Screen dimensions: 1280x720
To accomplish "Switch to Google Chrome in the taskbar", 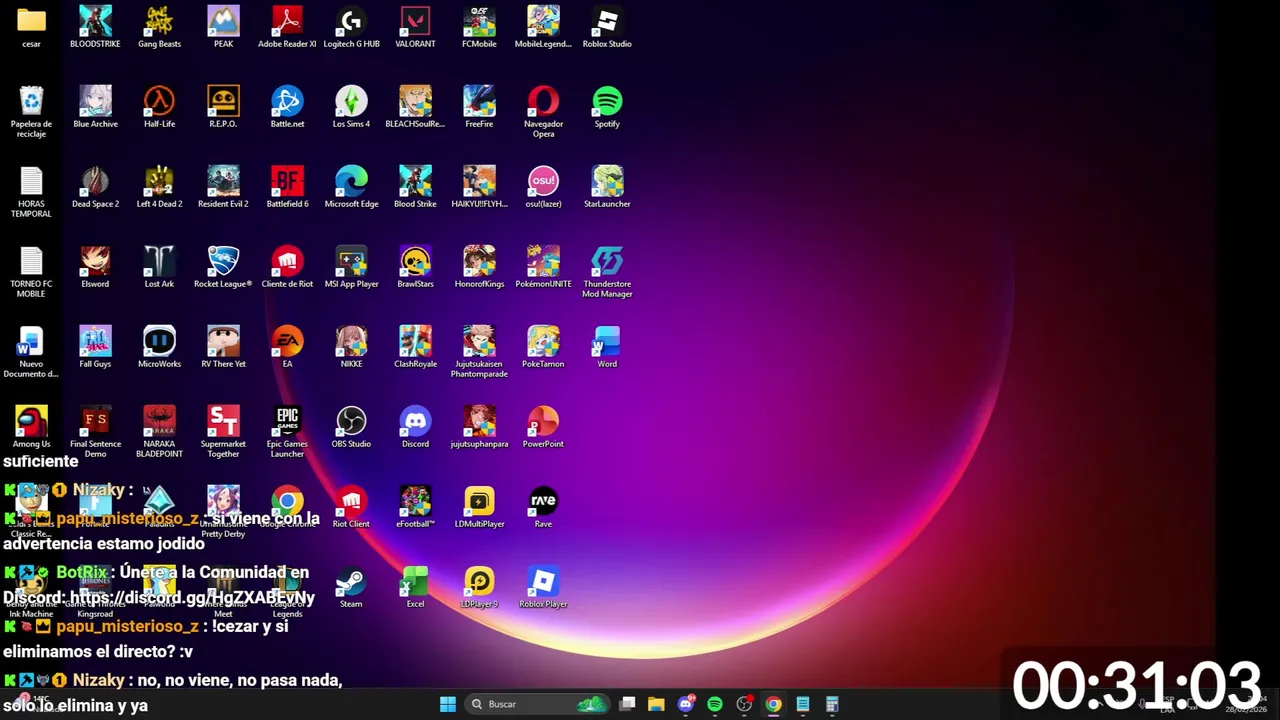I will (773, 704).
